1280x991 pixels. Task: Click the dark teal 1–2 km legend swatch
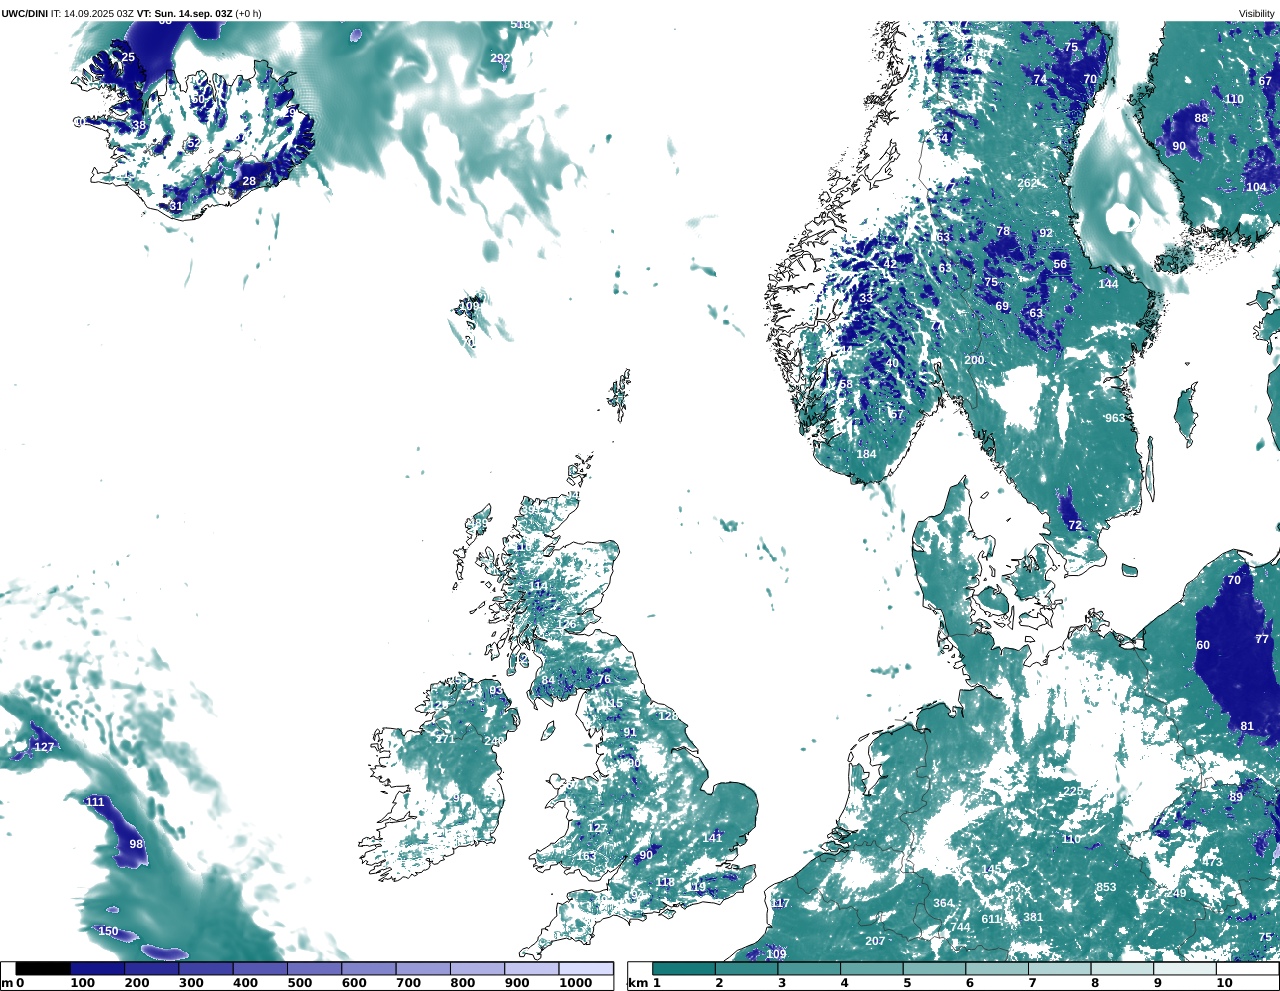tap(684, 968)
